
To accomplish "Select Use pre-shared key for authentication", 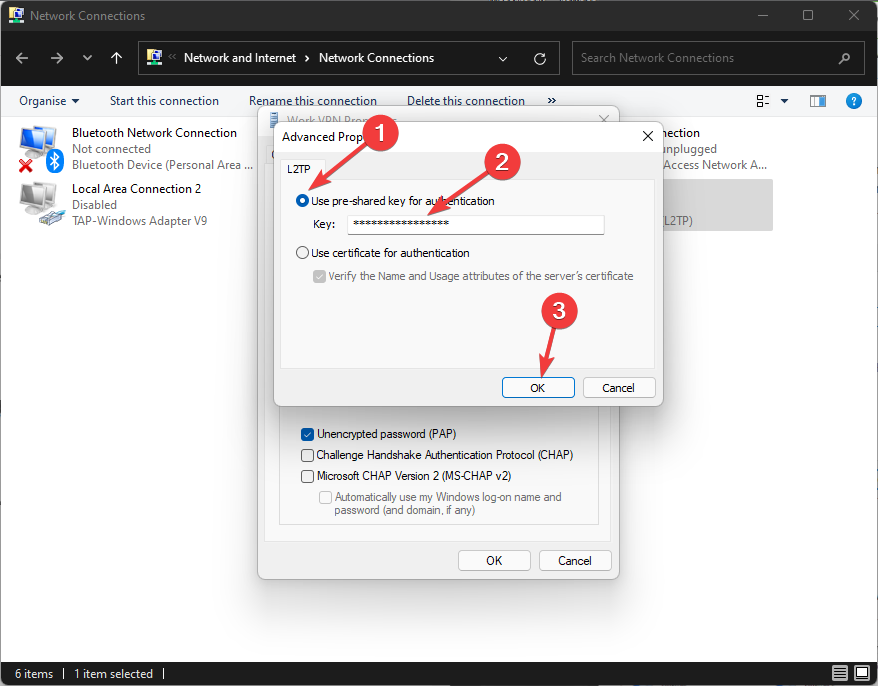I will (x=303, y=201).
